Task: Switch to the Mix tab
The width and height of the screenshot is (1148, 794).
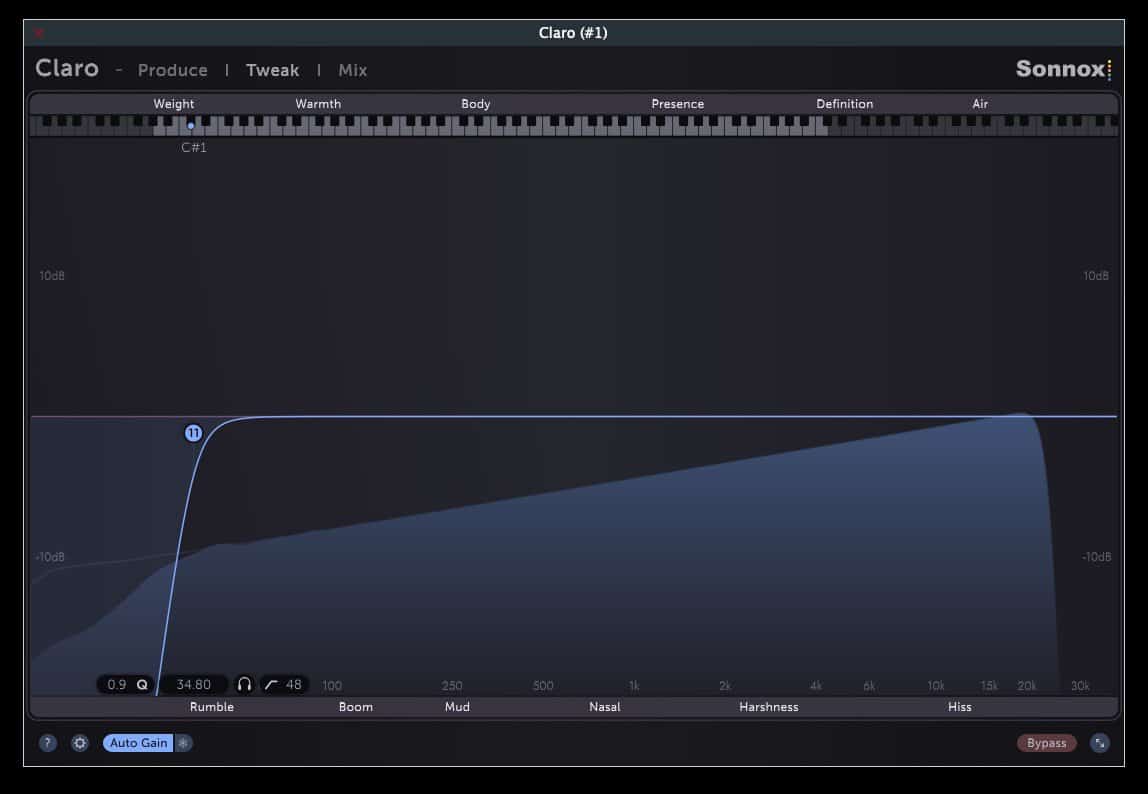Action: [x=351, y=70]
